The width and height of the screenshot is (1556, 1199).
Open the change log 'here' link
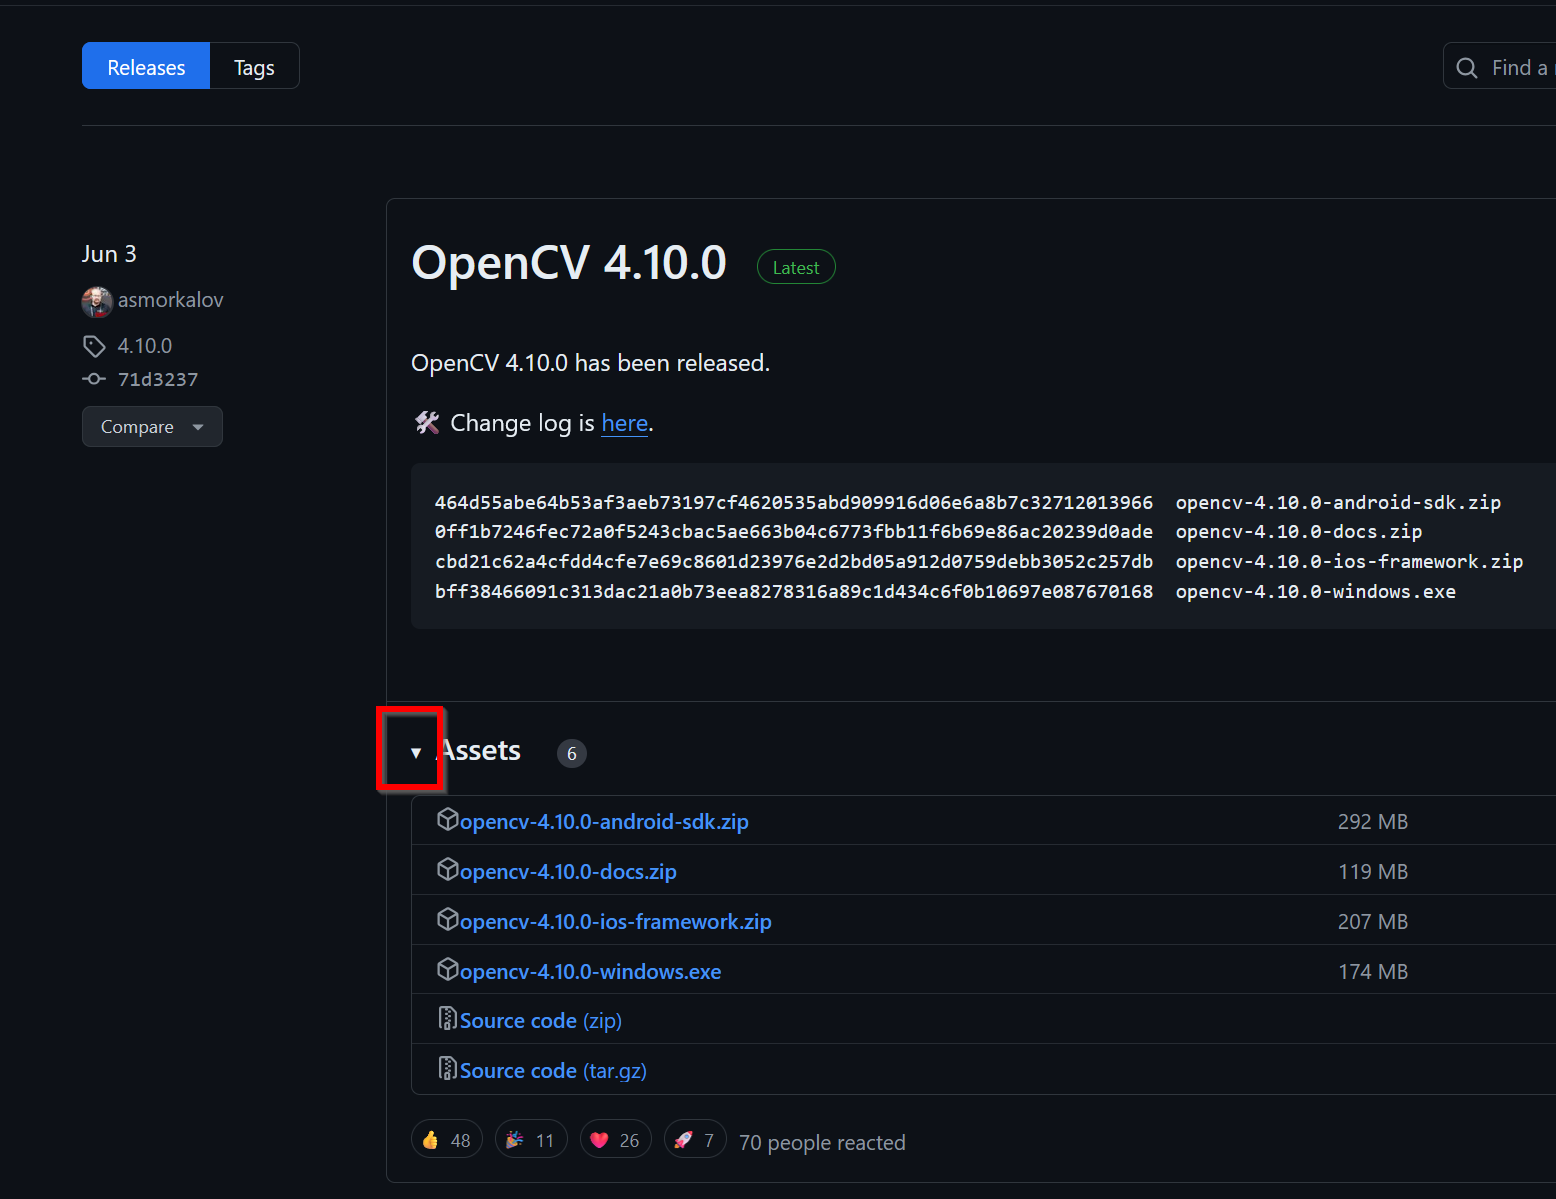pos(625,423)
